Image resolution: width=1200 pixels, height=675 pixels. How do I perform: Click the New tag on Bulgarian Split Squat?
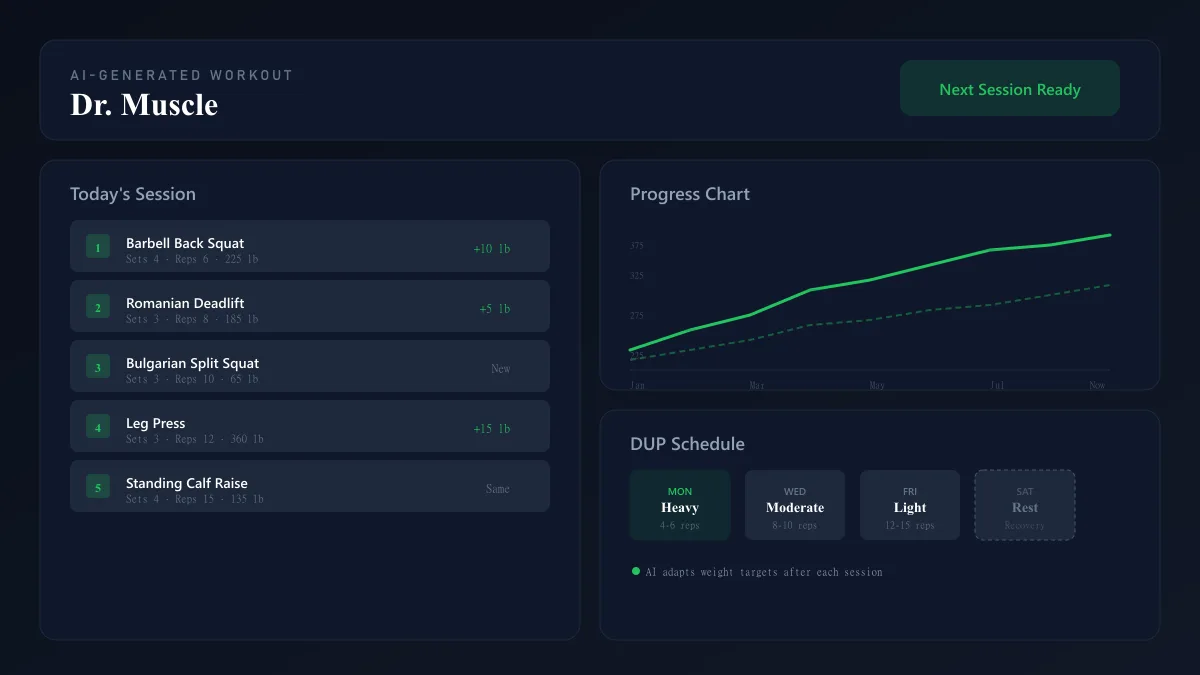tap(501, 369)
